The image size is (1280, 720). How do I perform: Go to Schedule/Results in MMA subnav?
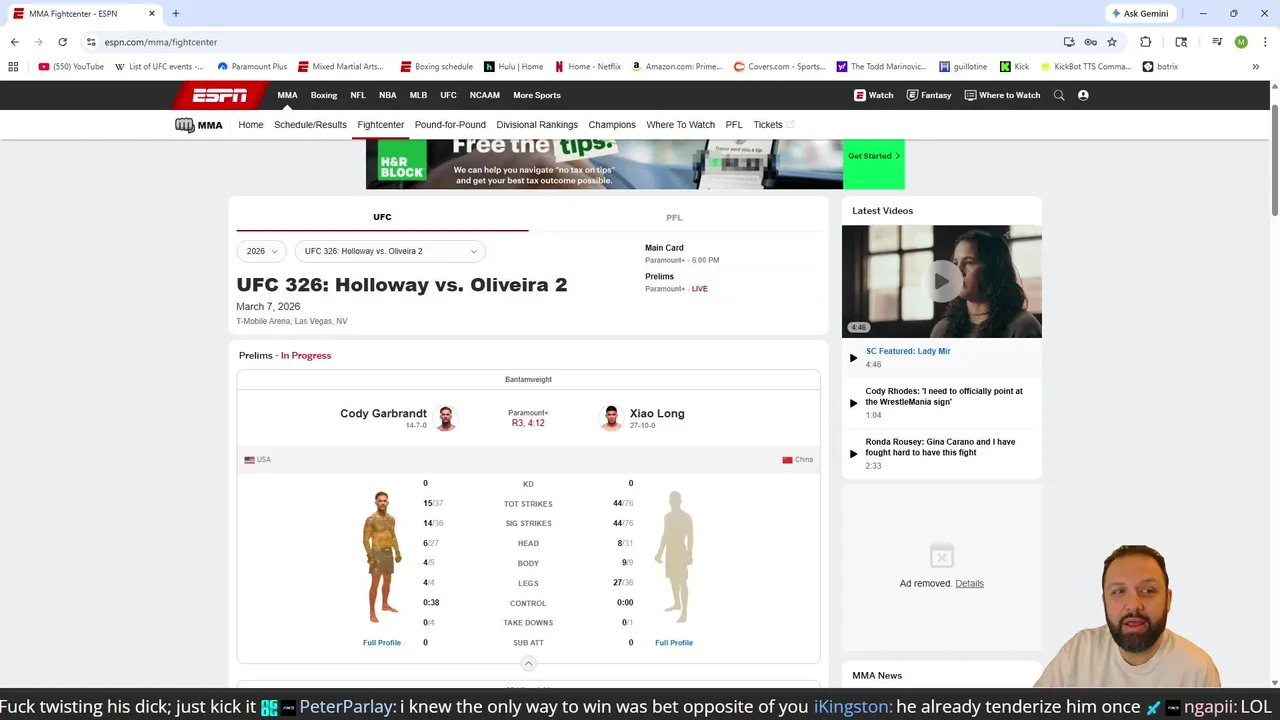coord(310,125)
